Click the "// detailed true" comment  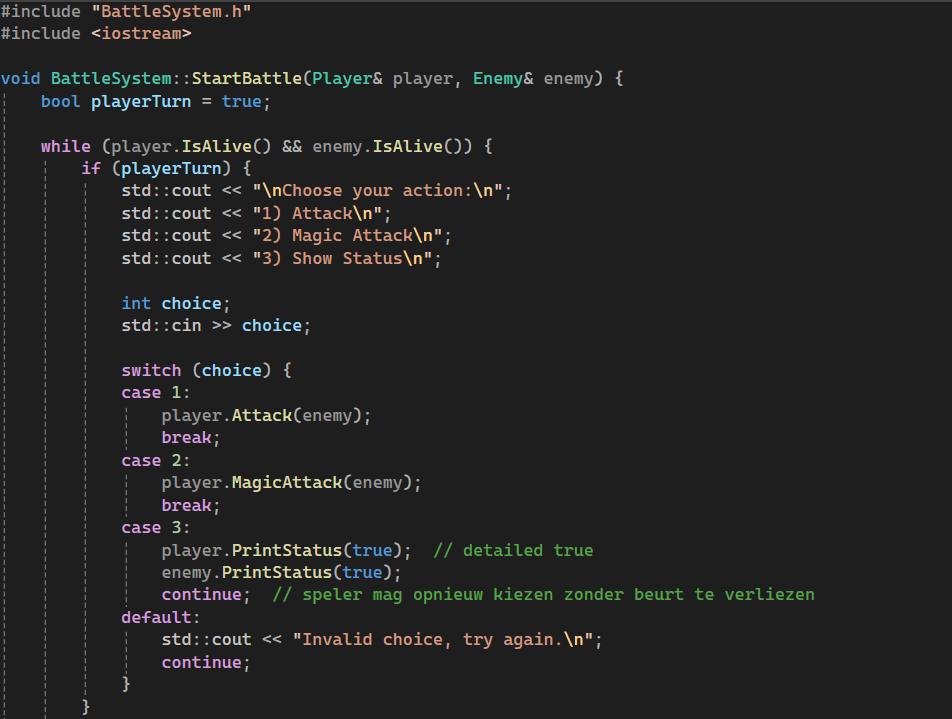click(x=513, y=550)
